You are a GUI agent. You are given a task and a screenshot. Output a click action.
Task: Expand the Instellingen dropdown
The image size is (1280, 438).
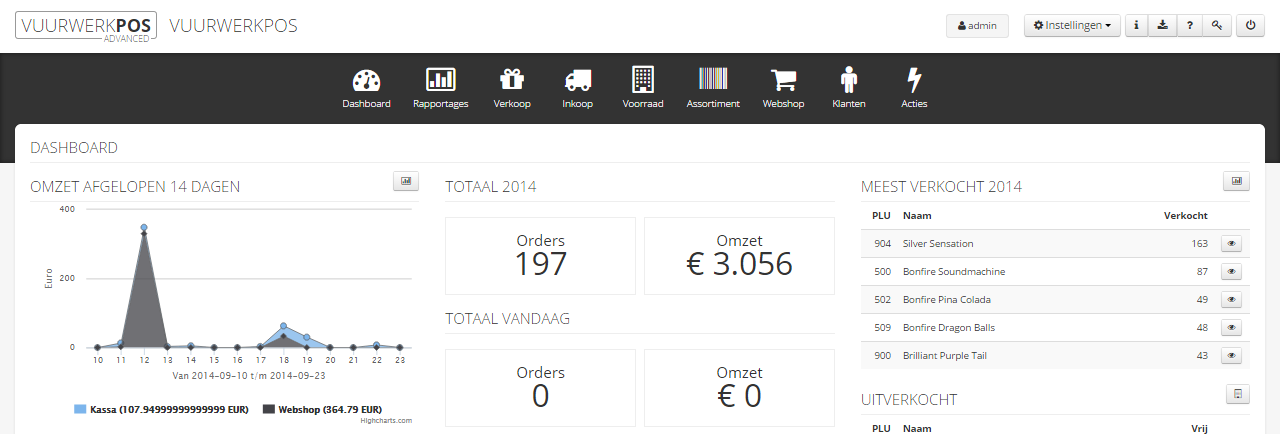coord(1072,26)
